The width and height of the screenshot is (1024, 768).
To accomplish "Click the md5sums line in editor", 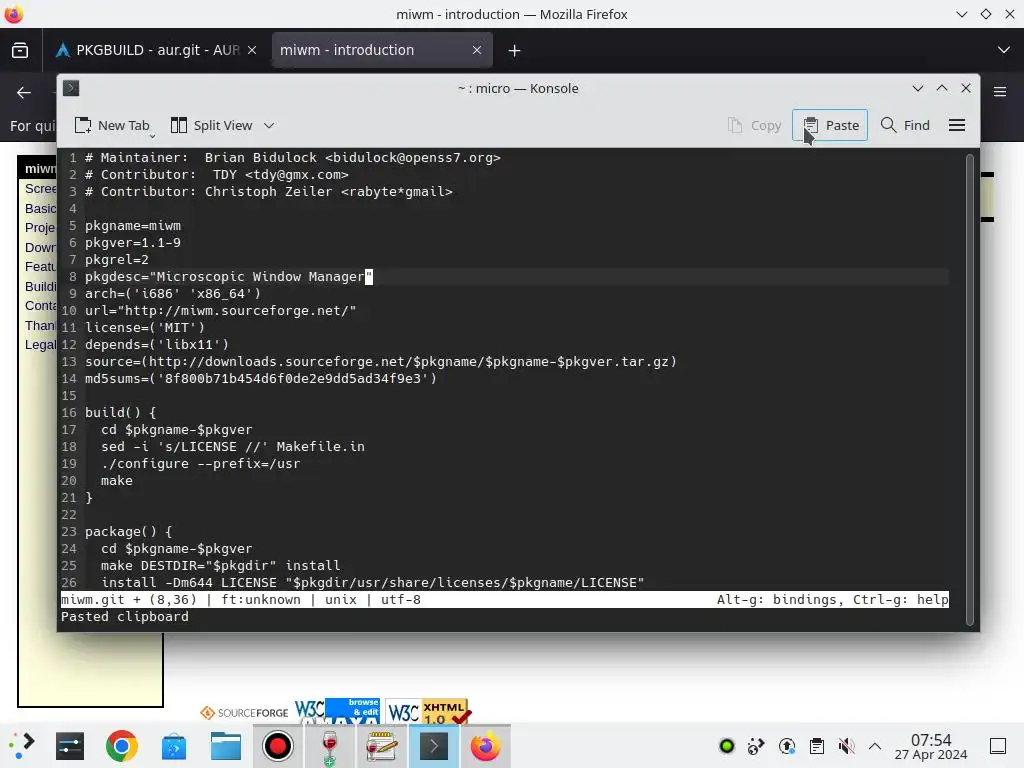I will (x=261, y=379).
